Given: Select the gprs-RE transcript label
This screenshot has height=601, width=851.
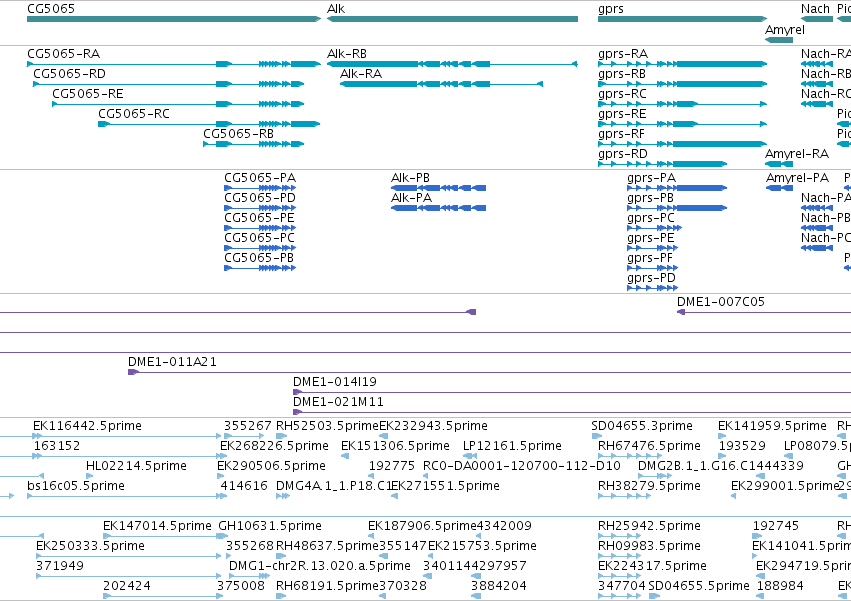Looking at the screenshot, I should pos(622,114).
